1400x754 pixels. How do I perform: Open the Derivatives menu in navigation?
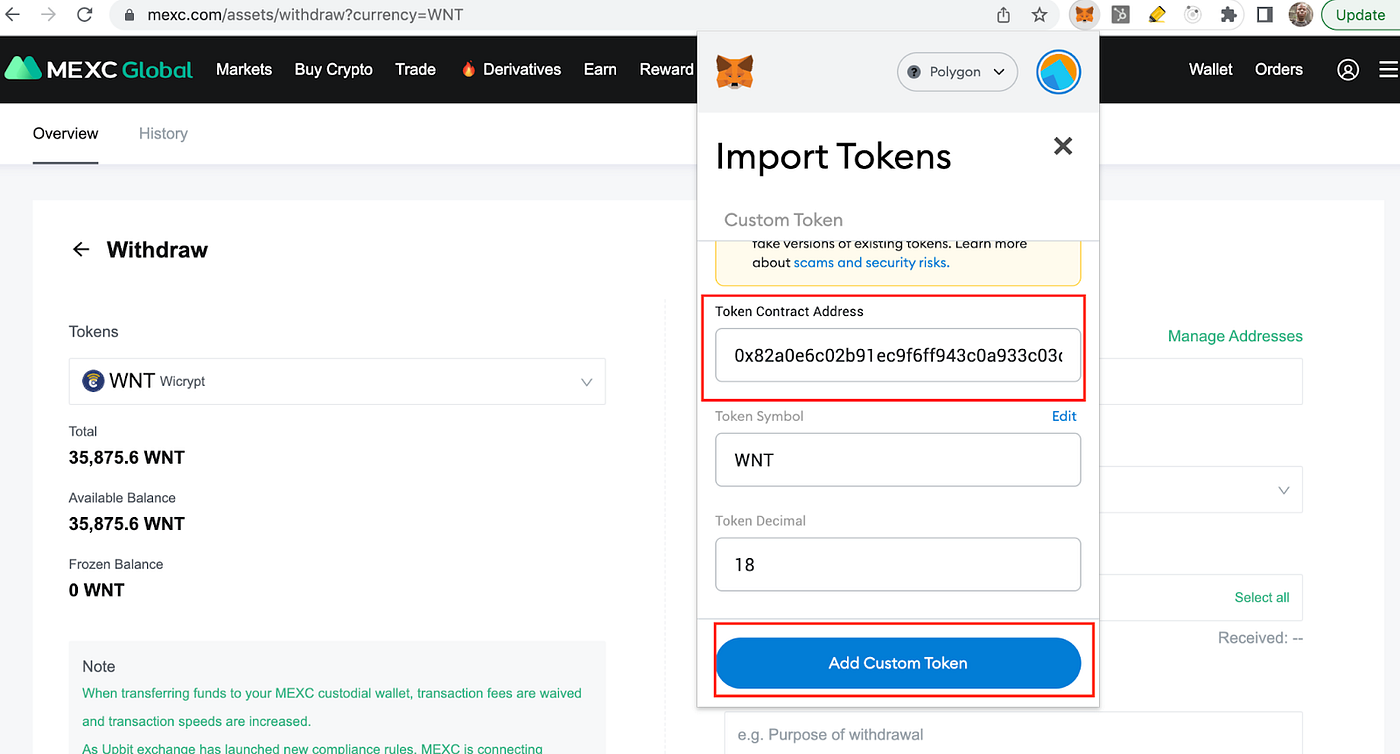pos(511,69)
